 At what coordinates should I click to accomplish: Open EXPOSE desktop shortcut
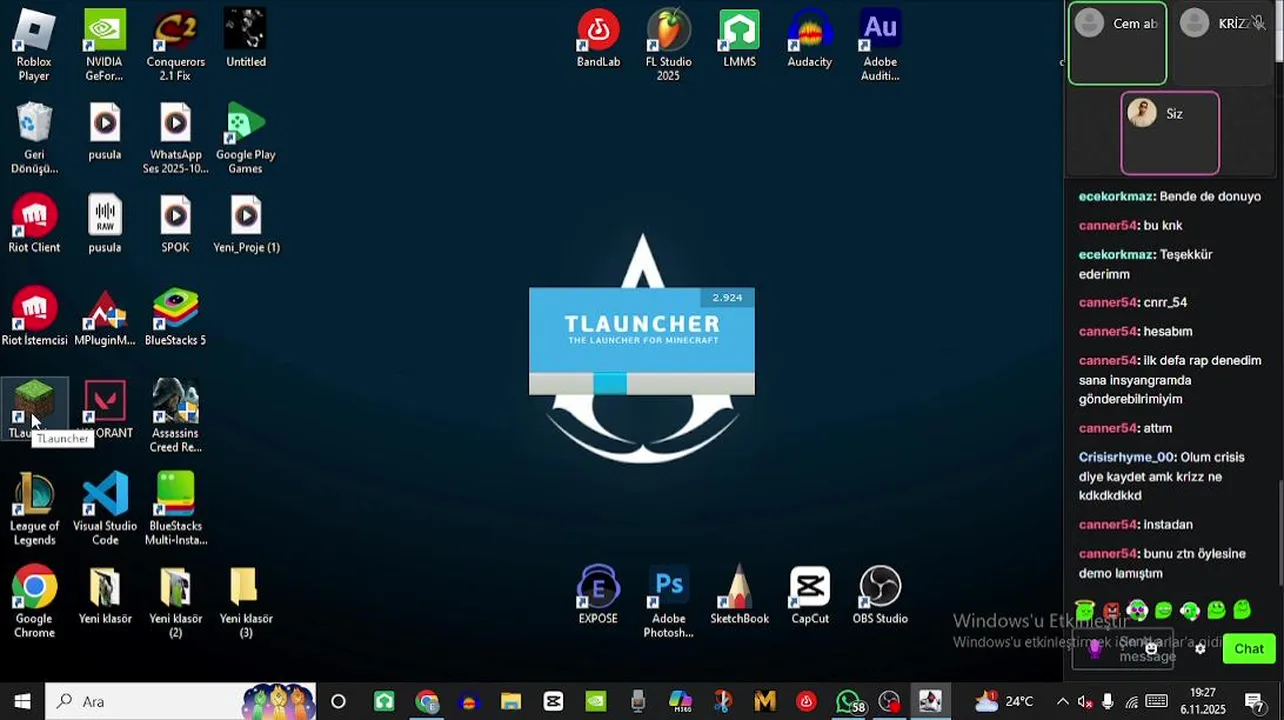click(x=598, y=596)
